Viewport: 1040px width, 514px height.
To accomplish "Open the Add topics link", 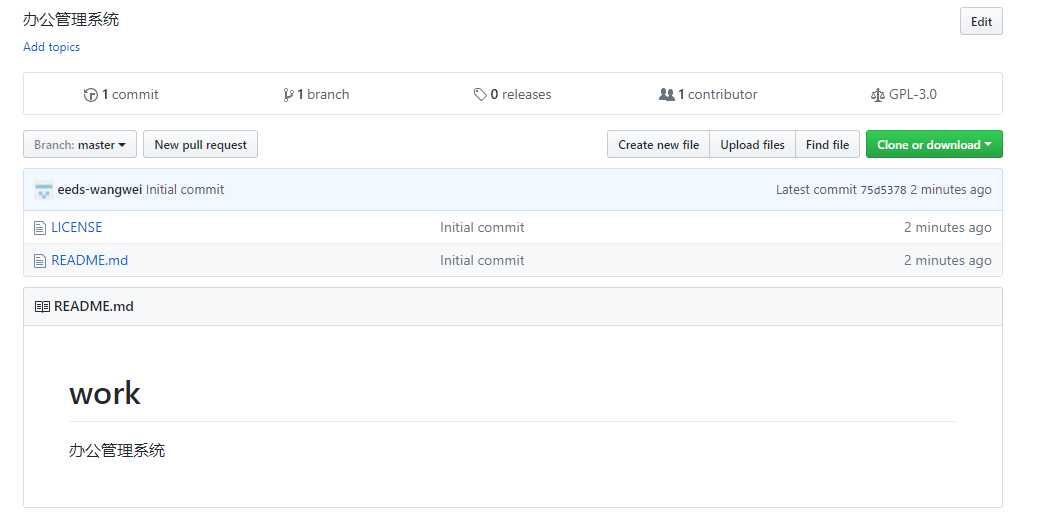I will (x=51, y=47).
